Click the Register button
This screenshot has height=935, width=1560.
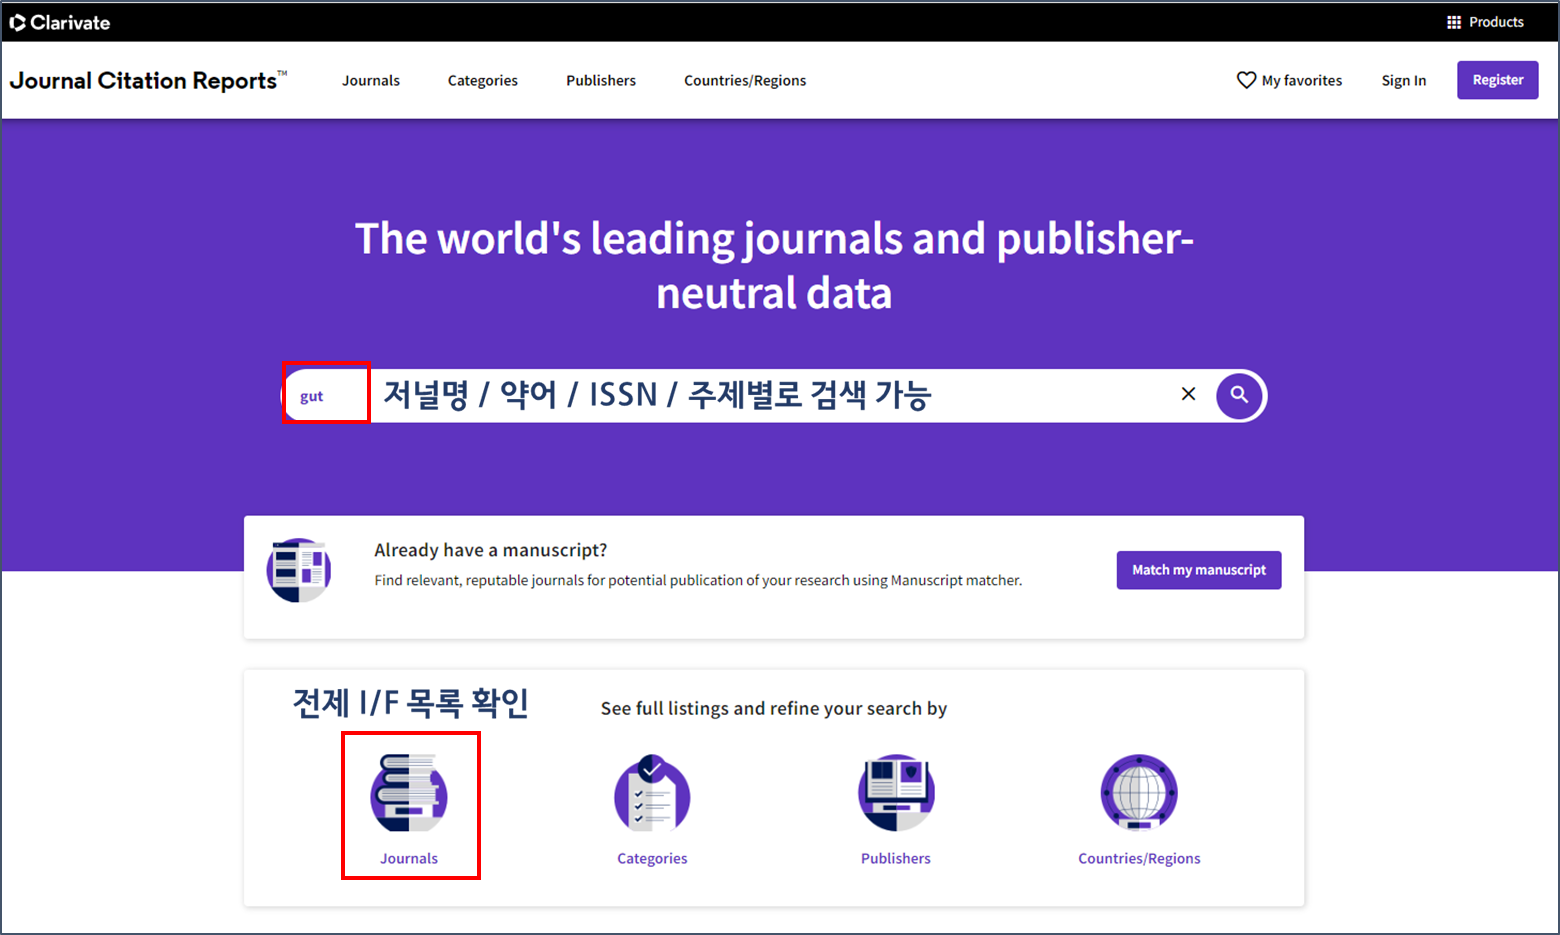tap(1498, 80)
